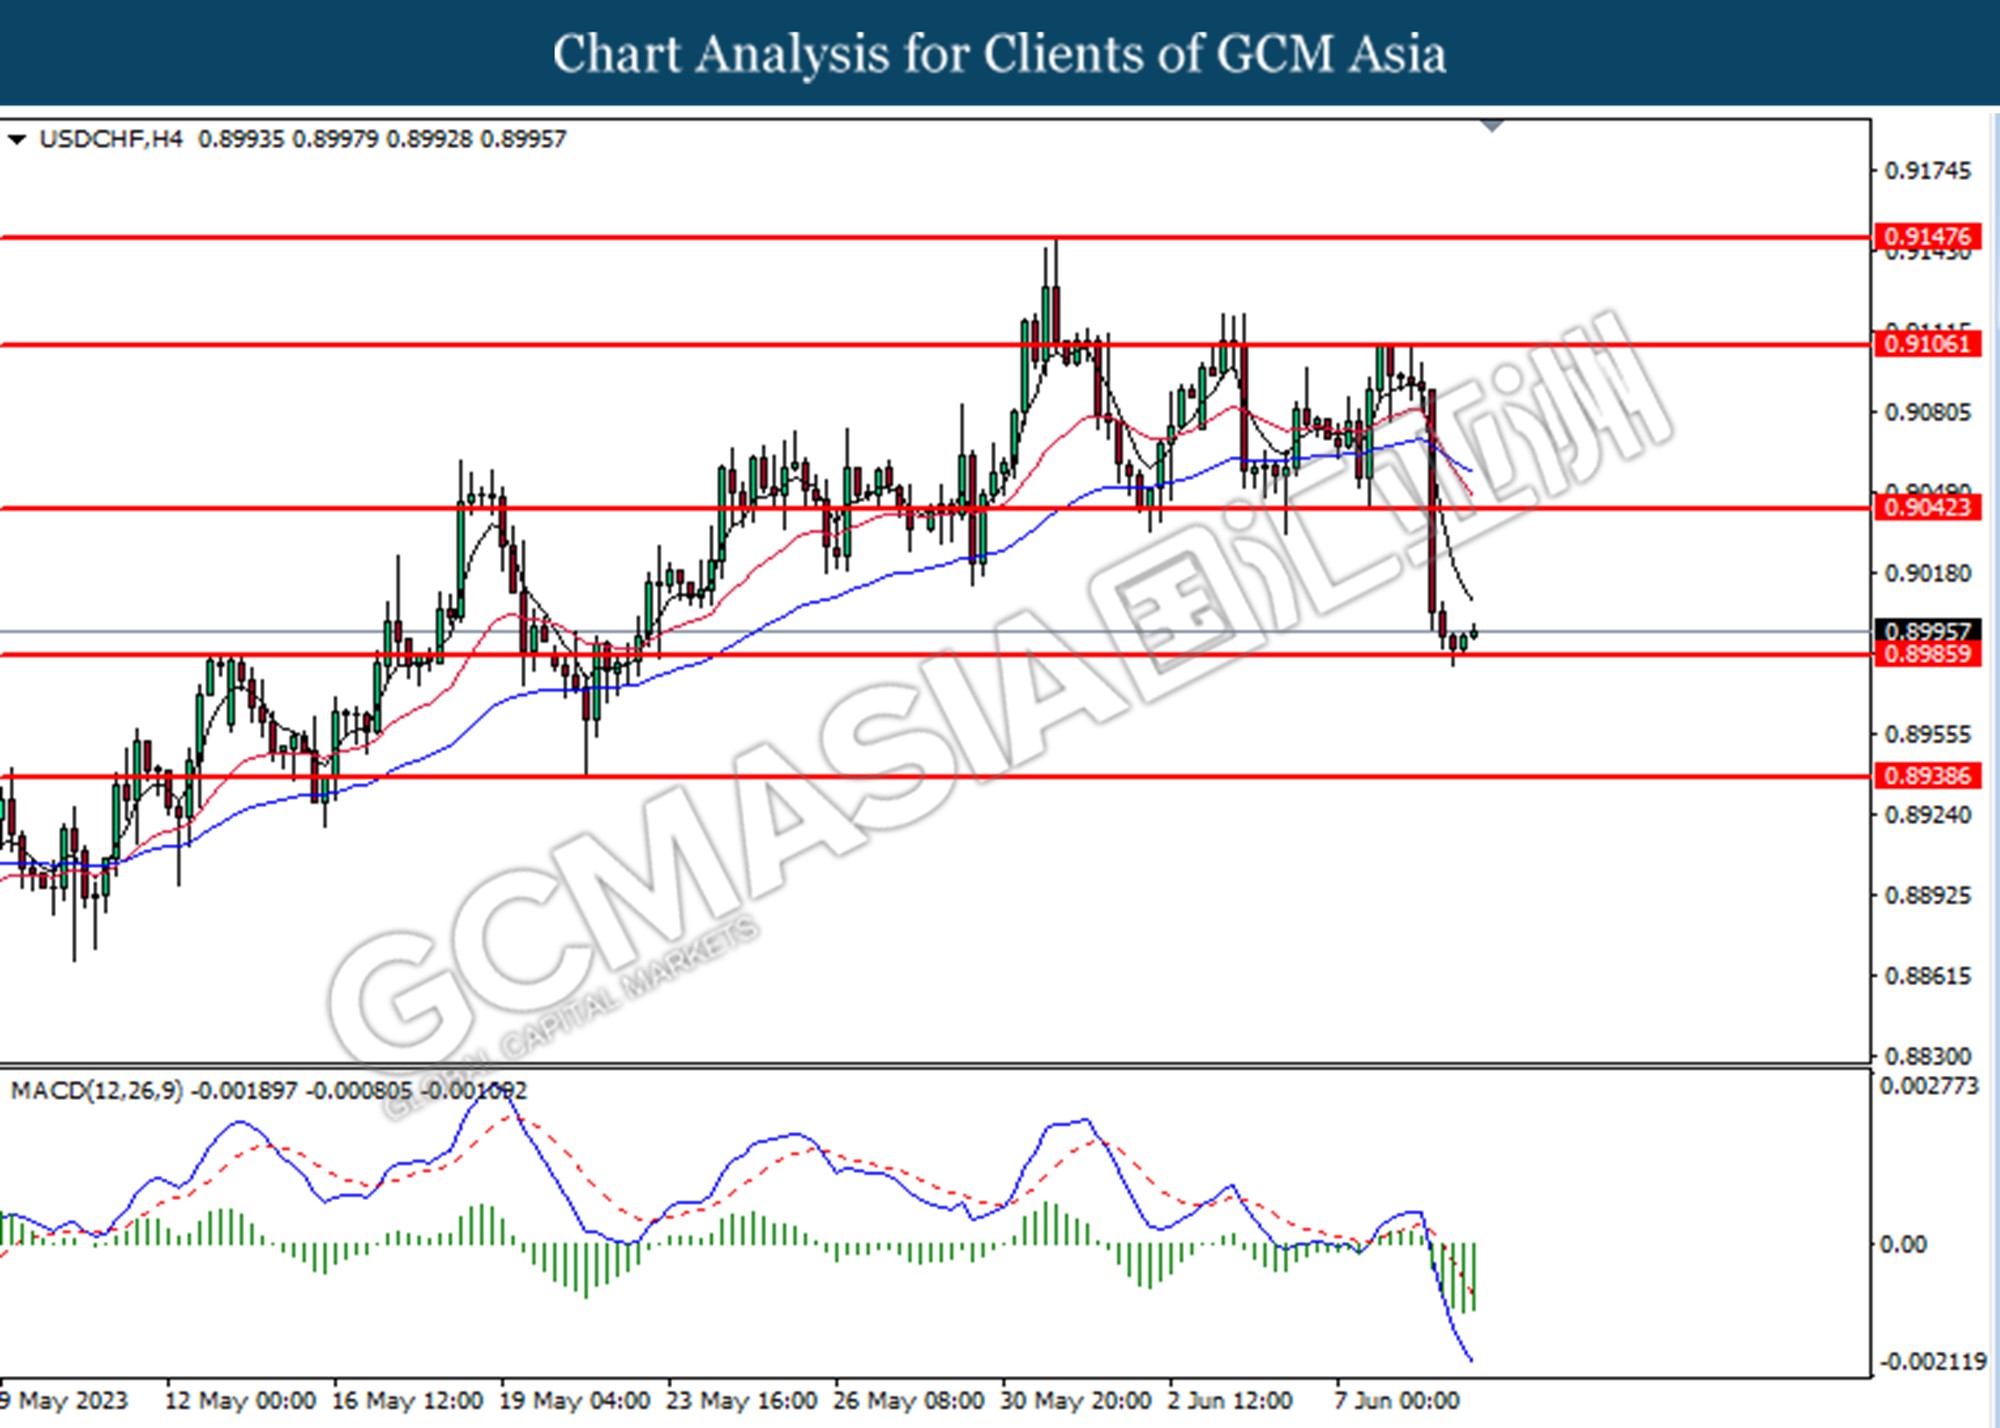The width and height of the screenshot is (2000, 1428).
Task: Click the 0.88925 price axis value
Action: pyautogui.click(x=1928, y=895)
